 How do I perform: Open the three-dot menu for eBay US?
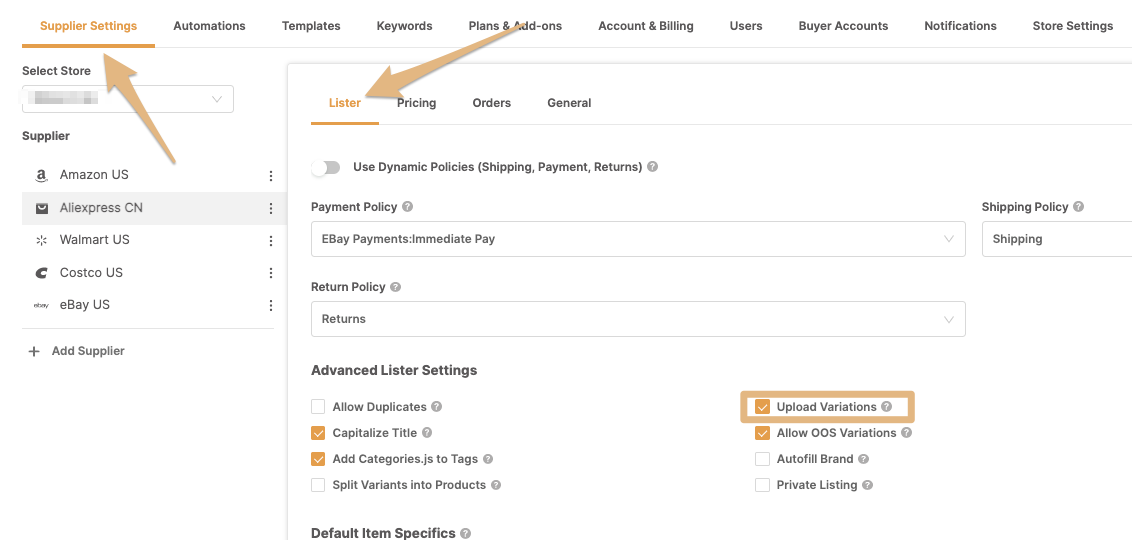pos(271,305)
